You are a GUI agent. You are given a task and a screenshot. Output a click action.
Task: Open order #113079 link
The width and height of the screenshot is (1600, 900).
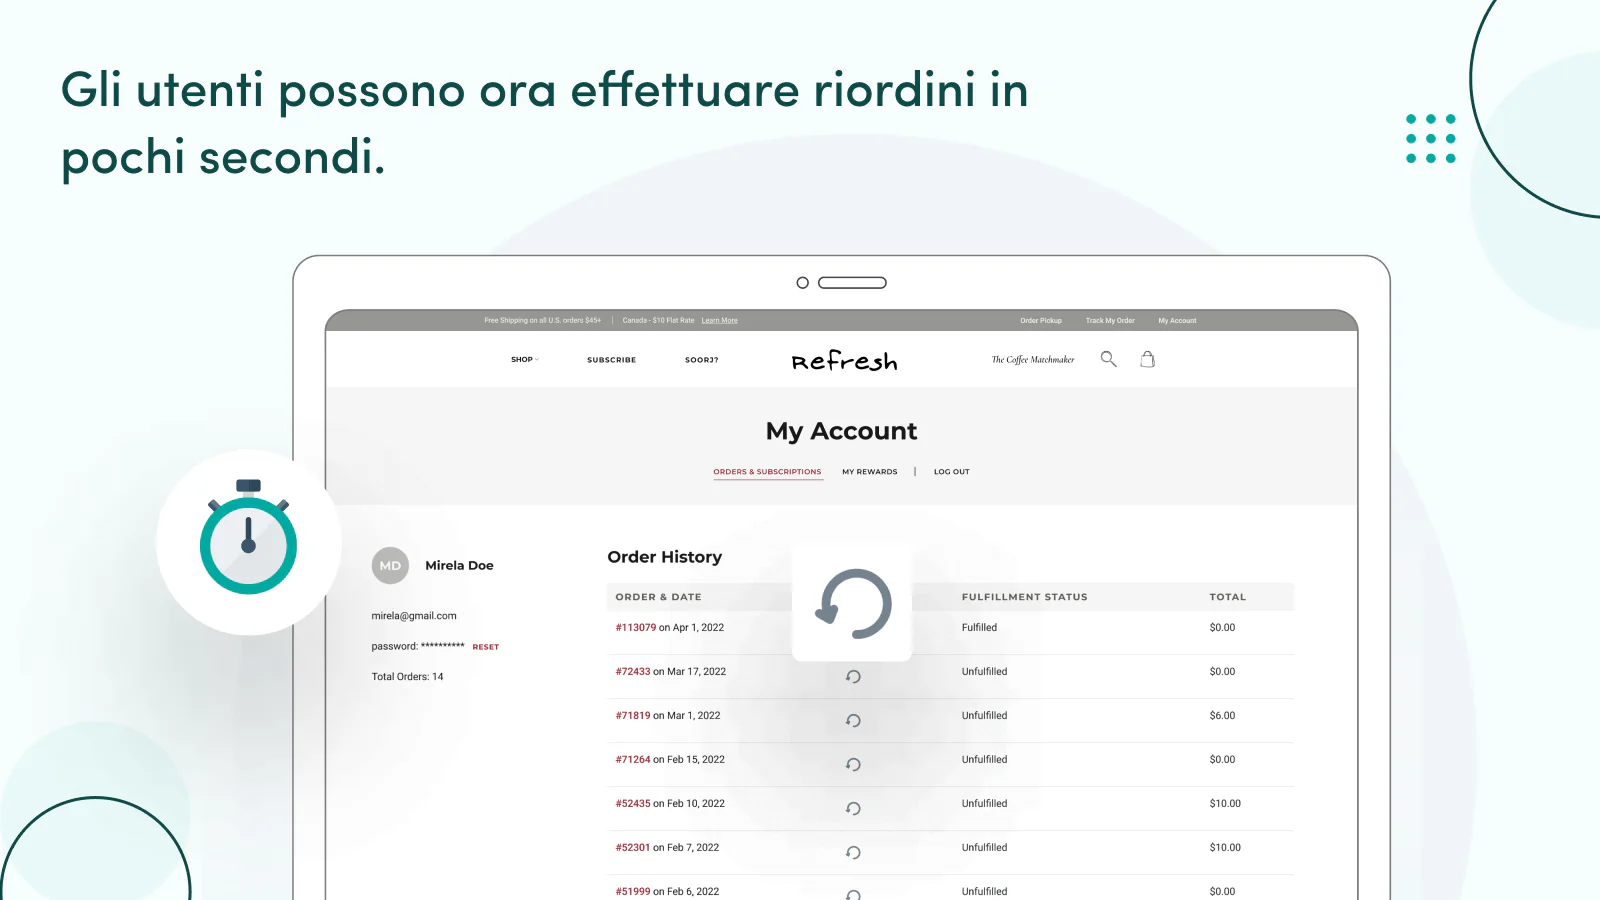pyautogui.click(x=636, y=628)
